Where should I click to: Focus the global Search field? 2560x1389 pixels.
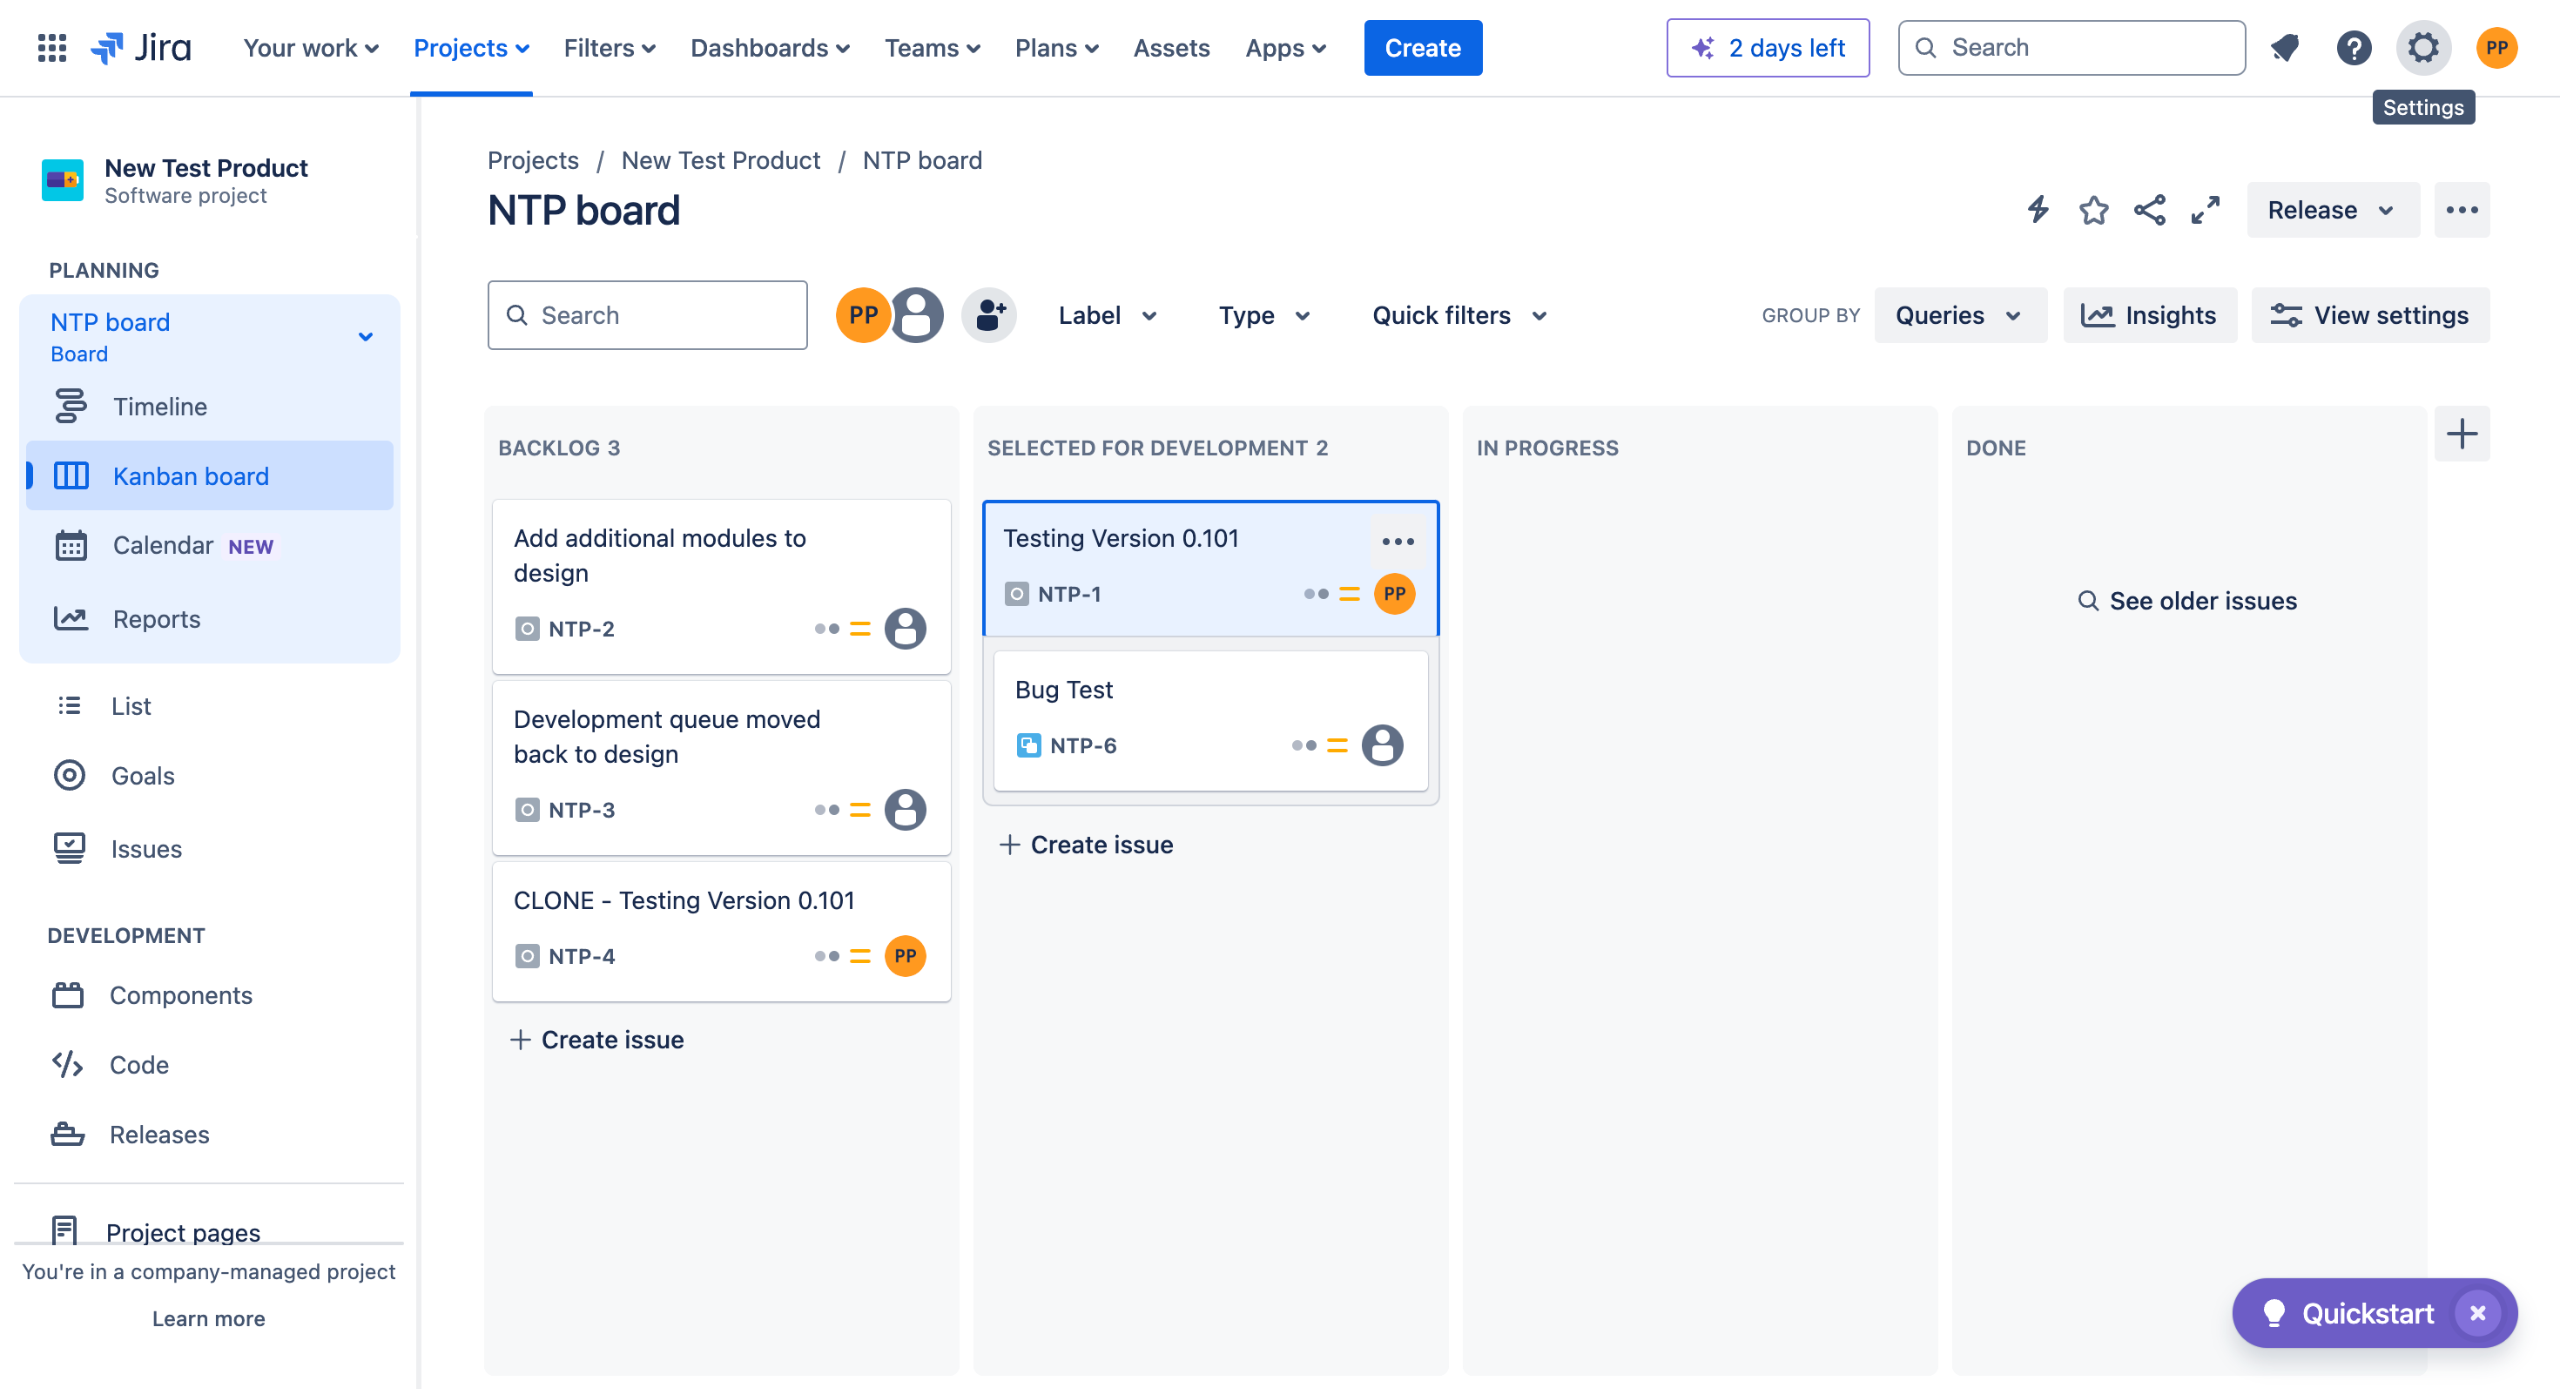[2071, 47]
